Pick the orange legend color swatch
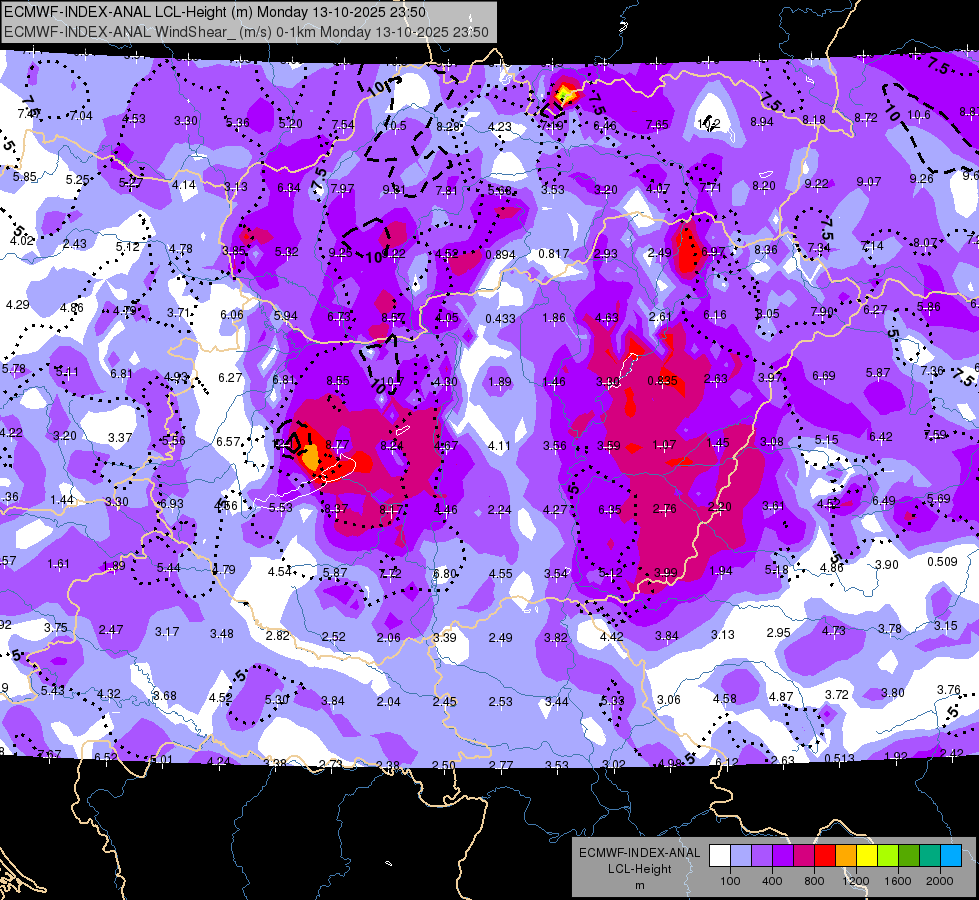979x900 pixels. [x=845, y=855]
